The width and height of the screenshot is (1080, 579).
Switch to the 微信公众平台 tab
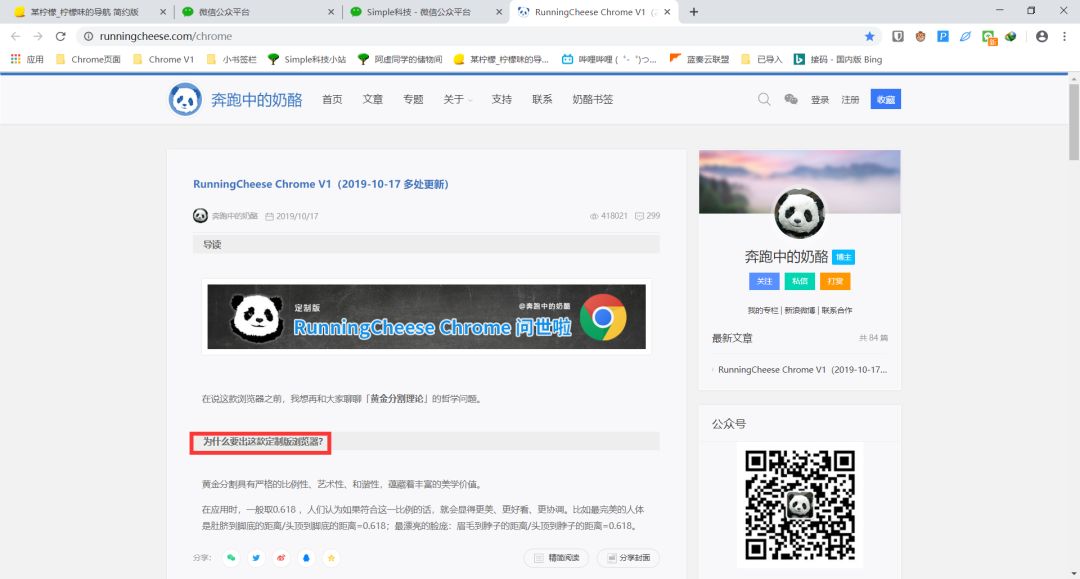coord(255,12)
